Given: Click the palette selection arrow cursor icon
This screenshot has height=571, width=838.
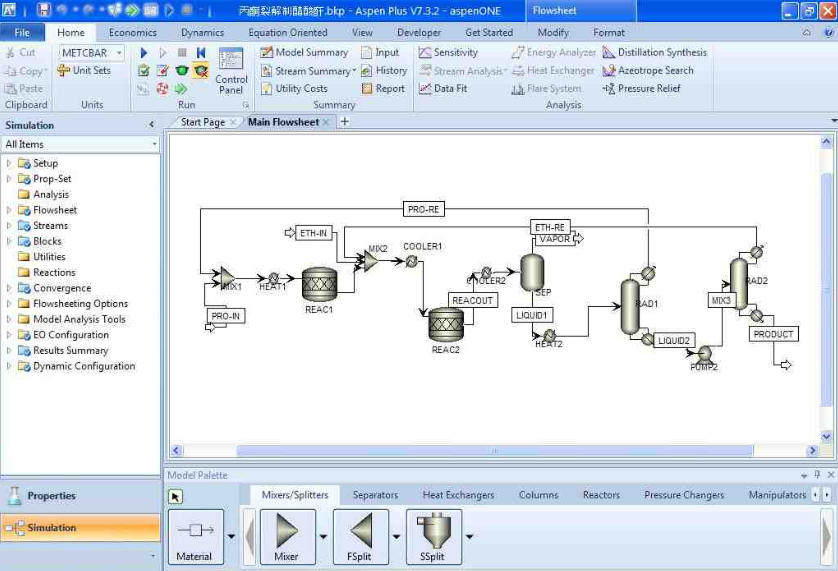Looking at the screenshot, I should [175, 497].
